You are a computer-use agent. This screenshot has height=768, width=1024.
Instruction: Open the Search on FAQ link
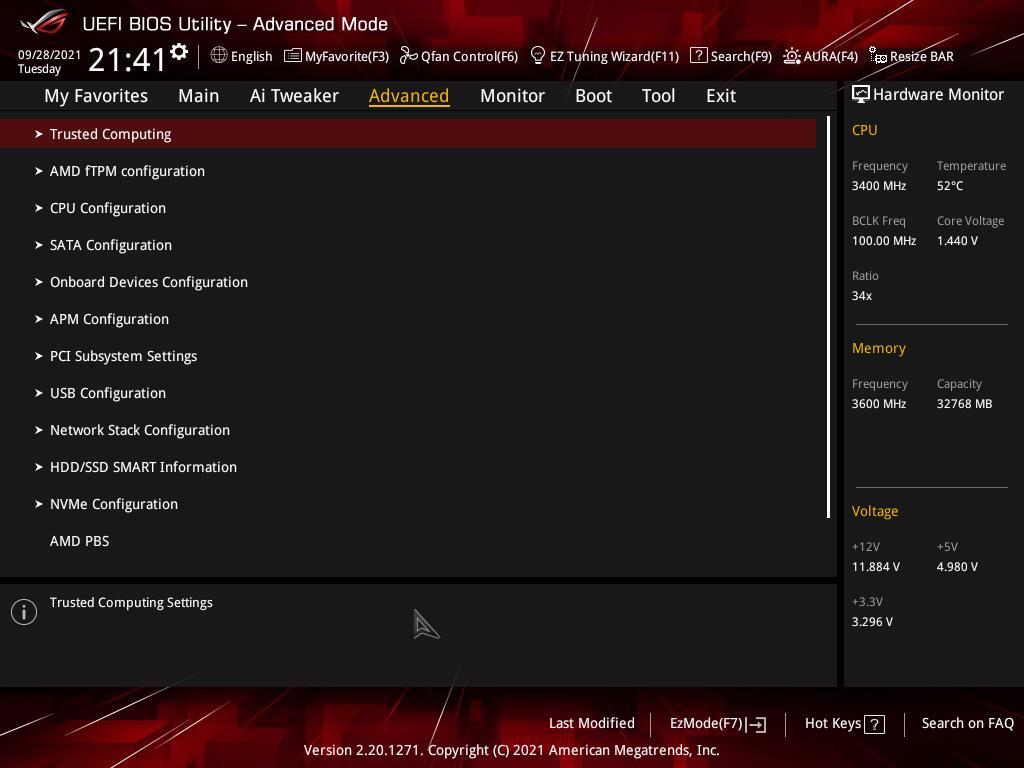(x=967, y=723)
